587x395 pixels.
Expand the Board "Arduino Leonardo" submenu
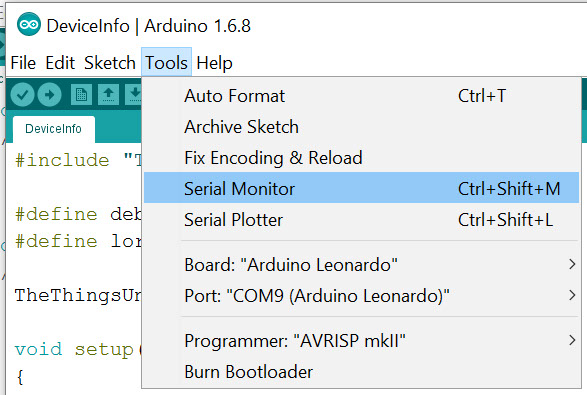[361, 265]
